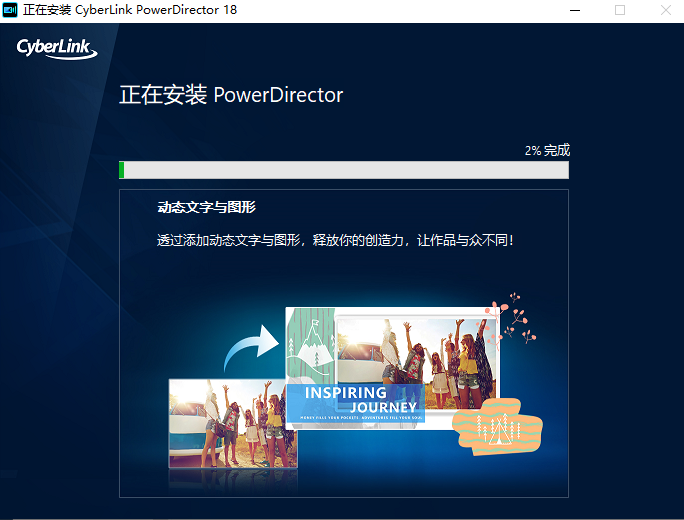
Task: Minimize the installer window
Action: [x=575, y=10]
